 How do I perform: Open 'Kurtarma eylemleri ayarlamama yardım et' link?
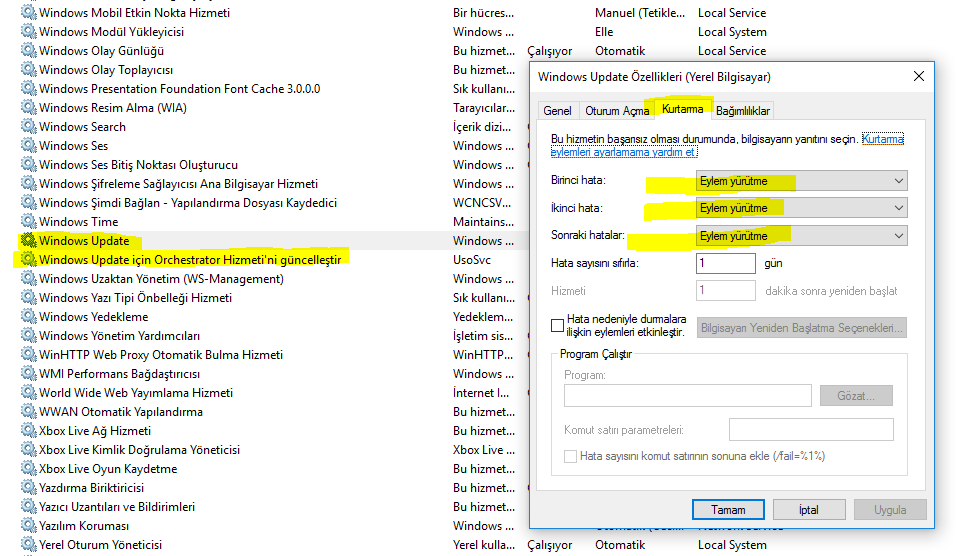[624, 151]
